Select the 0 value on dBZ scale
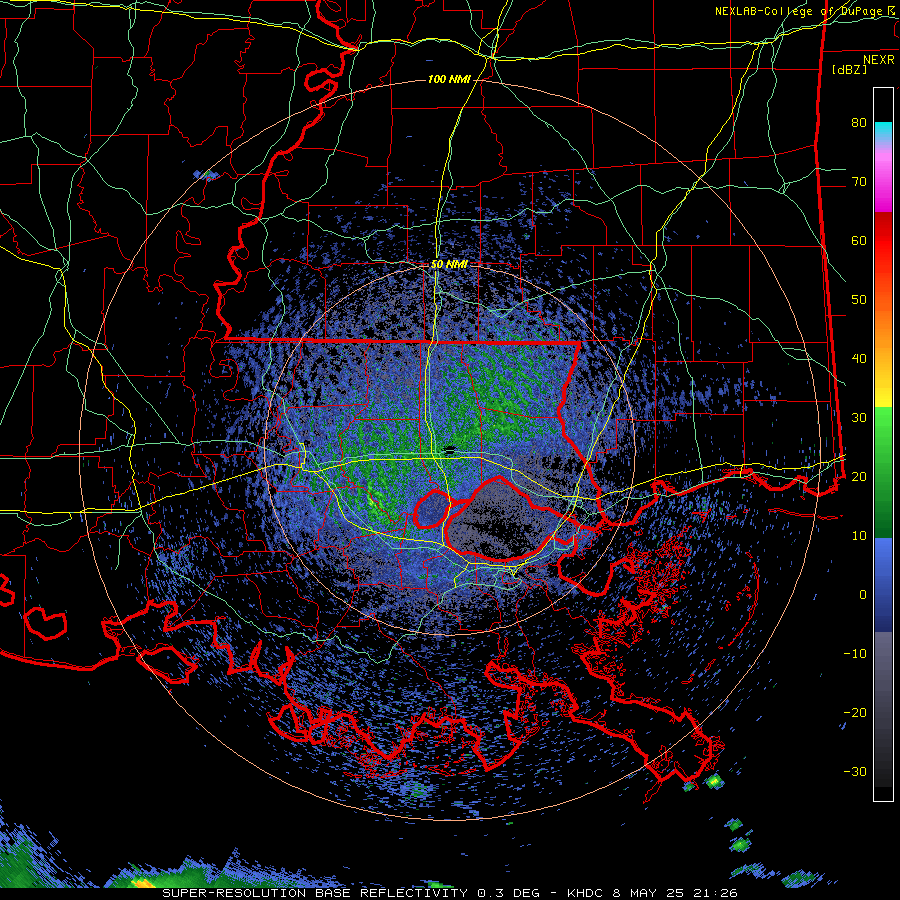Viewport: 900px width, 900px height. click(863, 595)
